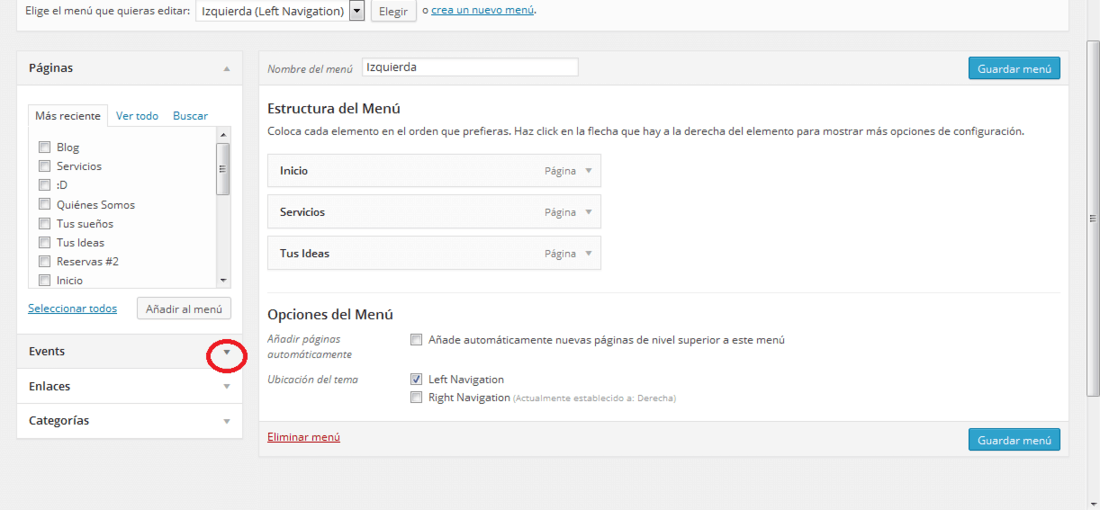Switch to the Más reciente tab
Viewport: 1100px width, 510px height.
click(67, 116)
